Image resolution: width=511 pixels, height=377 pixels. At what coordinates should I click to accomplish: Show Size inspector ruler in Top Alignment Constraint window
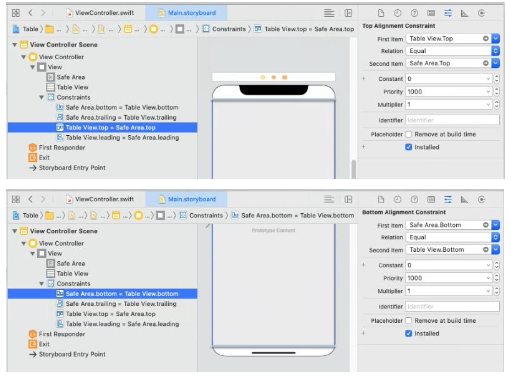[464, 13]
